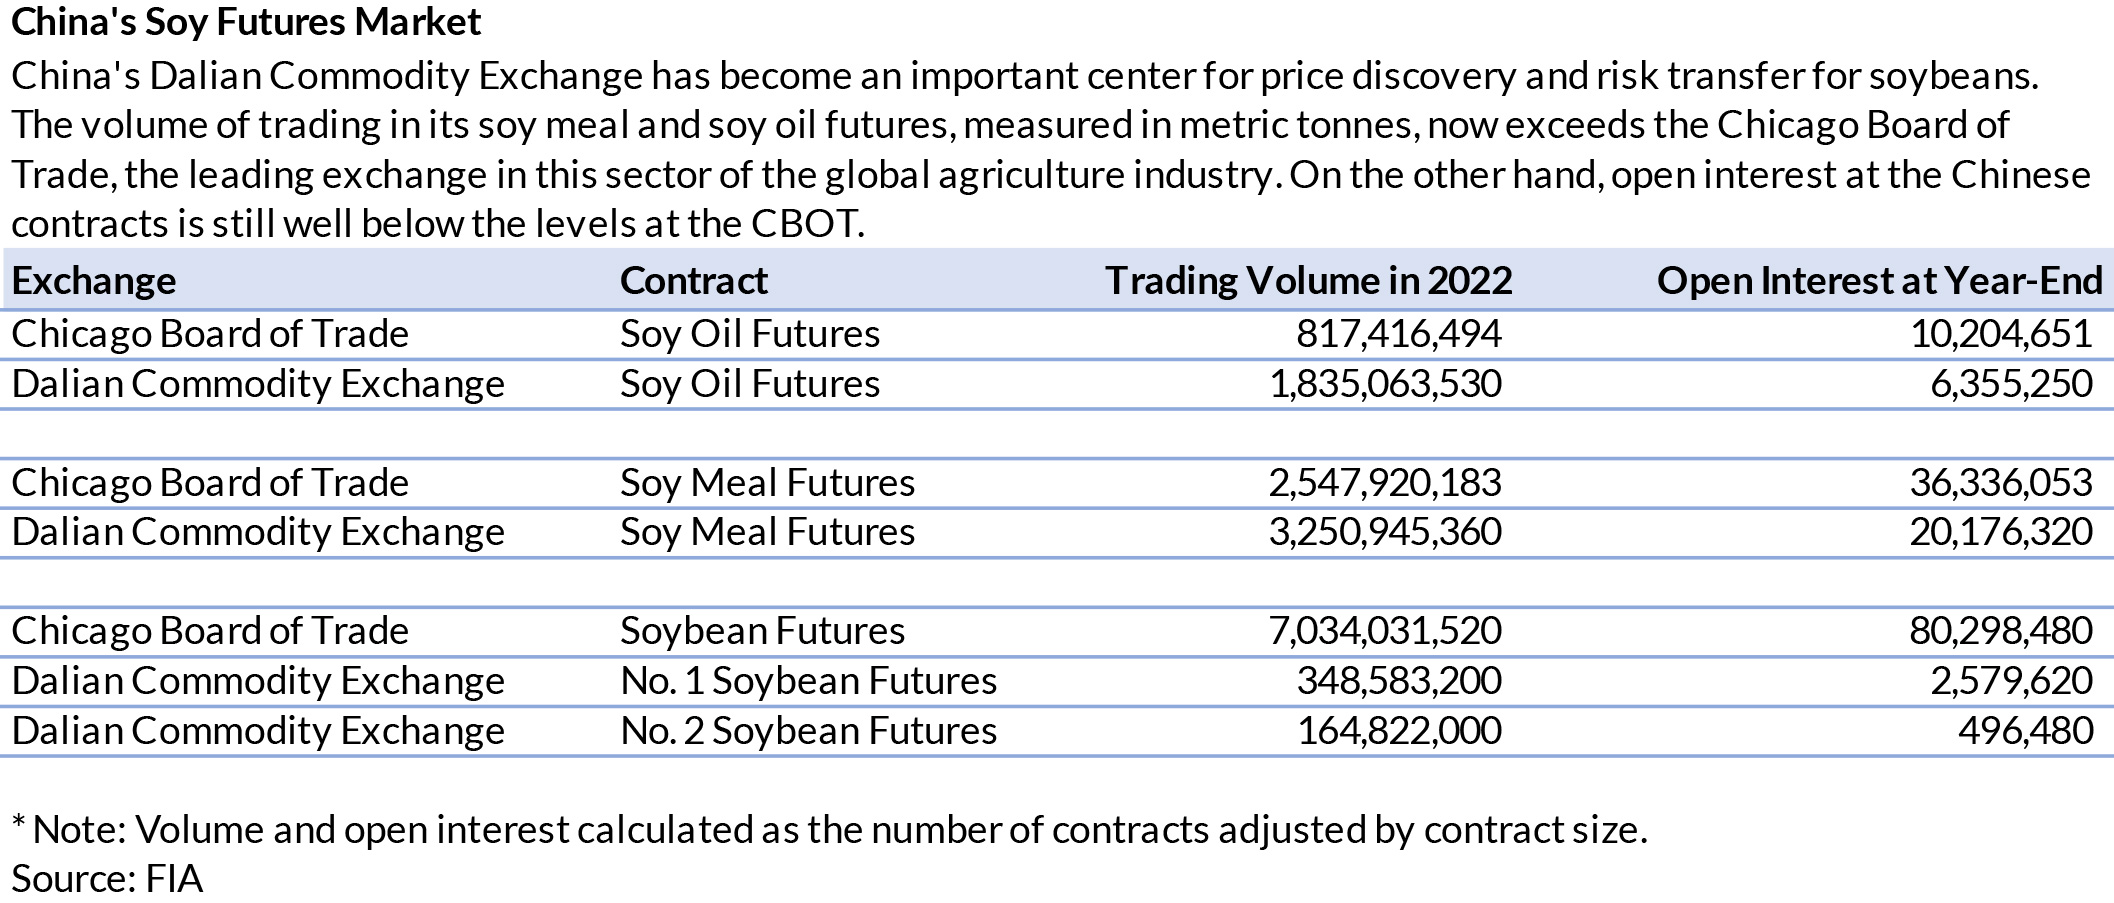This screenshot has width=2114, height=903.
Task: Click open interest value 6,355,250
Action: [x=2011, y=384]
